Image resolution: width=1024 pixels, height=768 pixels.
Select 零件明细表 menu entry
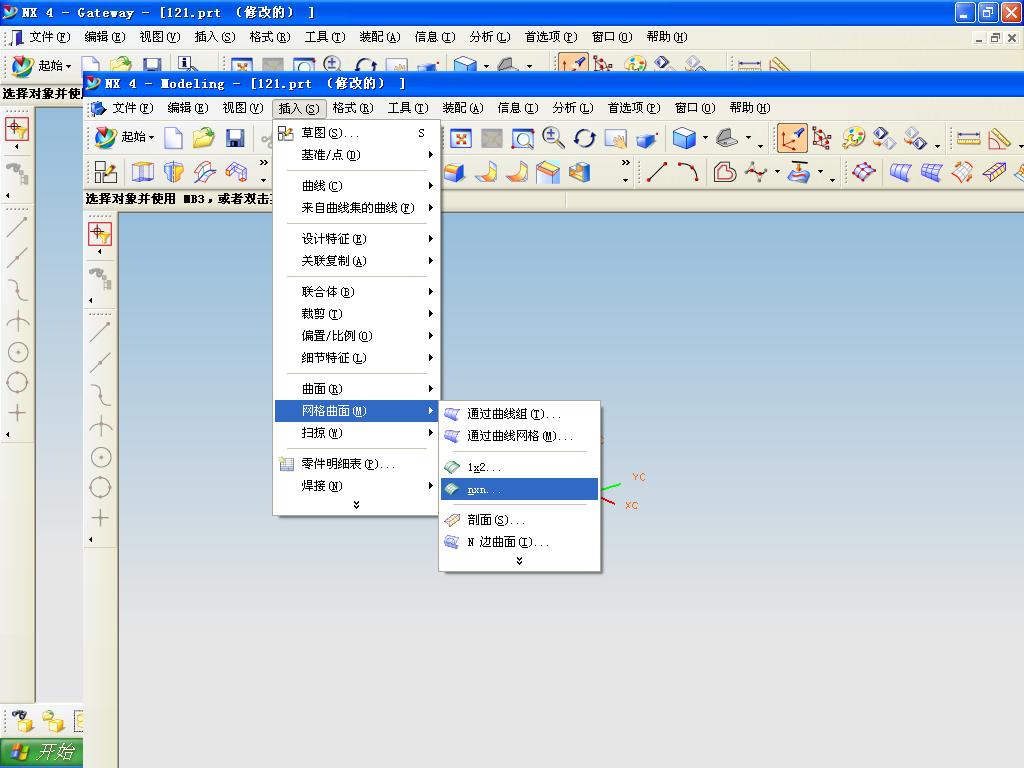pos(357,464)
